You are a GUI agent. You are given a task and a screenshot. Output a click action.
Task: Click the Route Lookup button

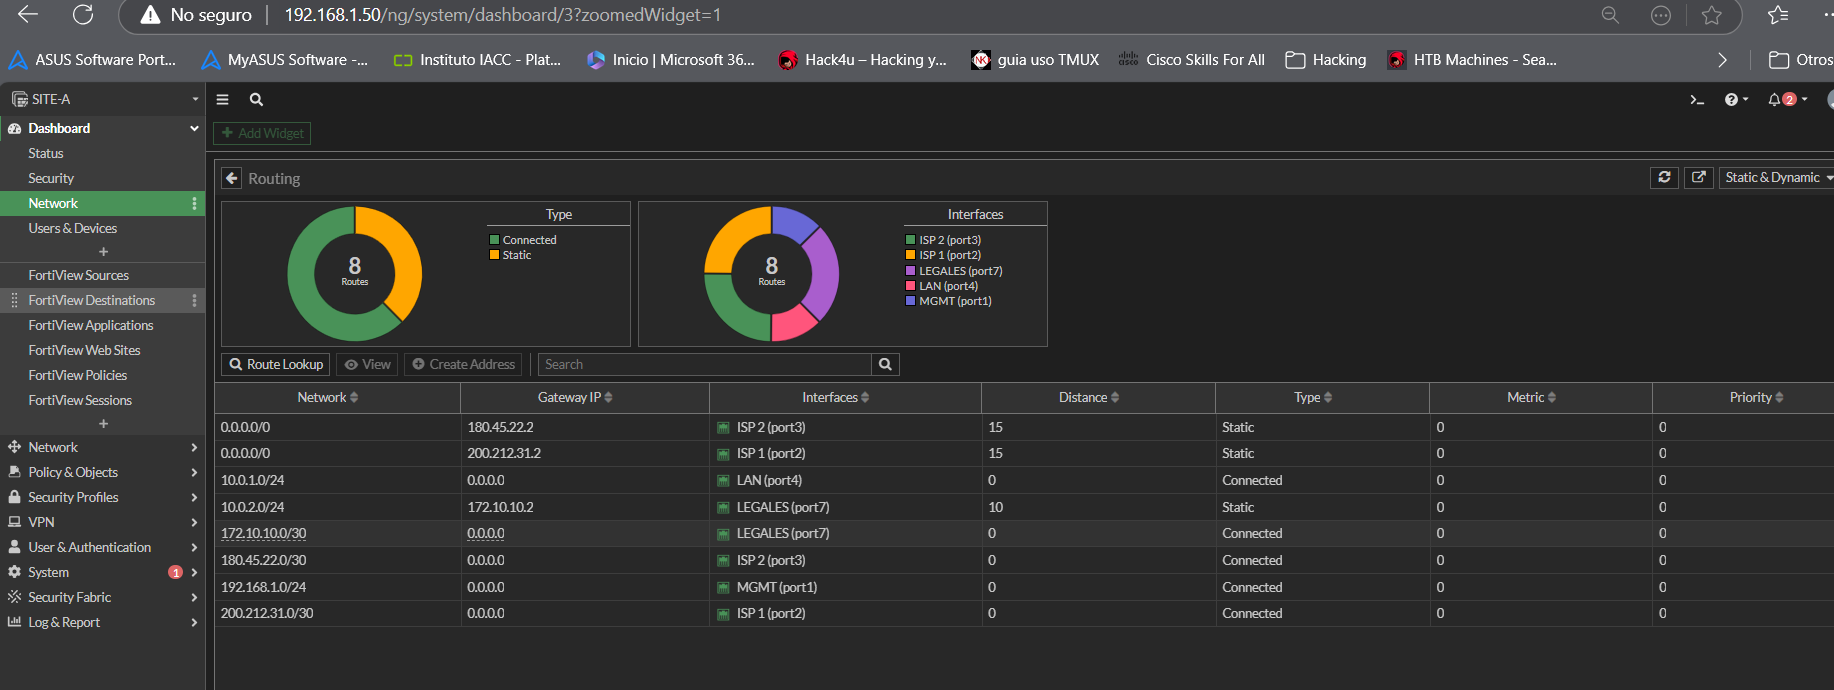pyautogui.click(x=276, y=365)
